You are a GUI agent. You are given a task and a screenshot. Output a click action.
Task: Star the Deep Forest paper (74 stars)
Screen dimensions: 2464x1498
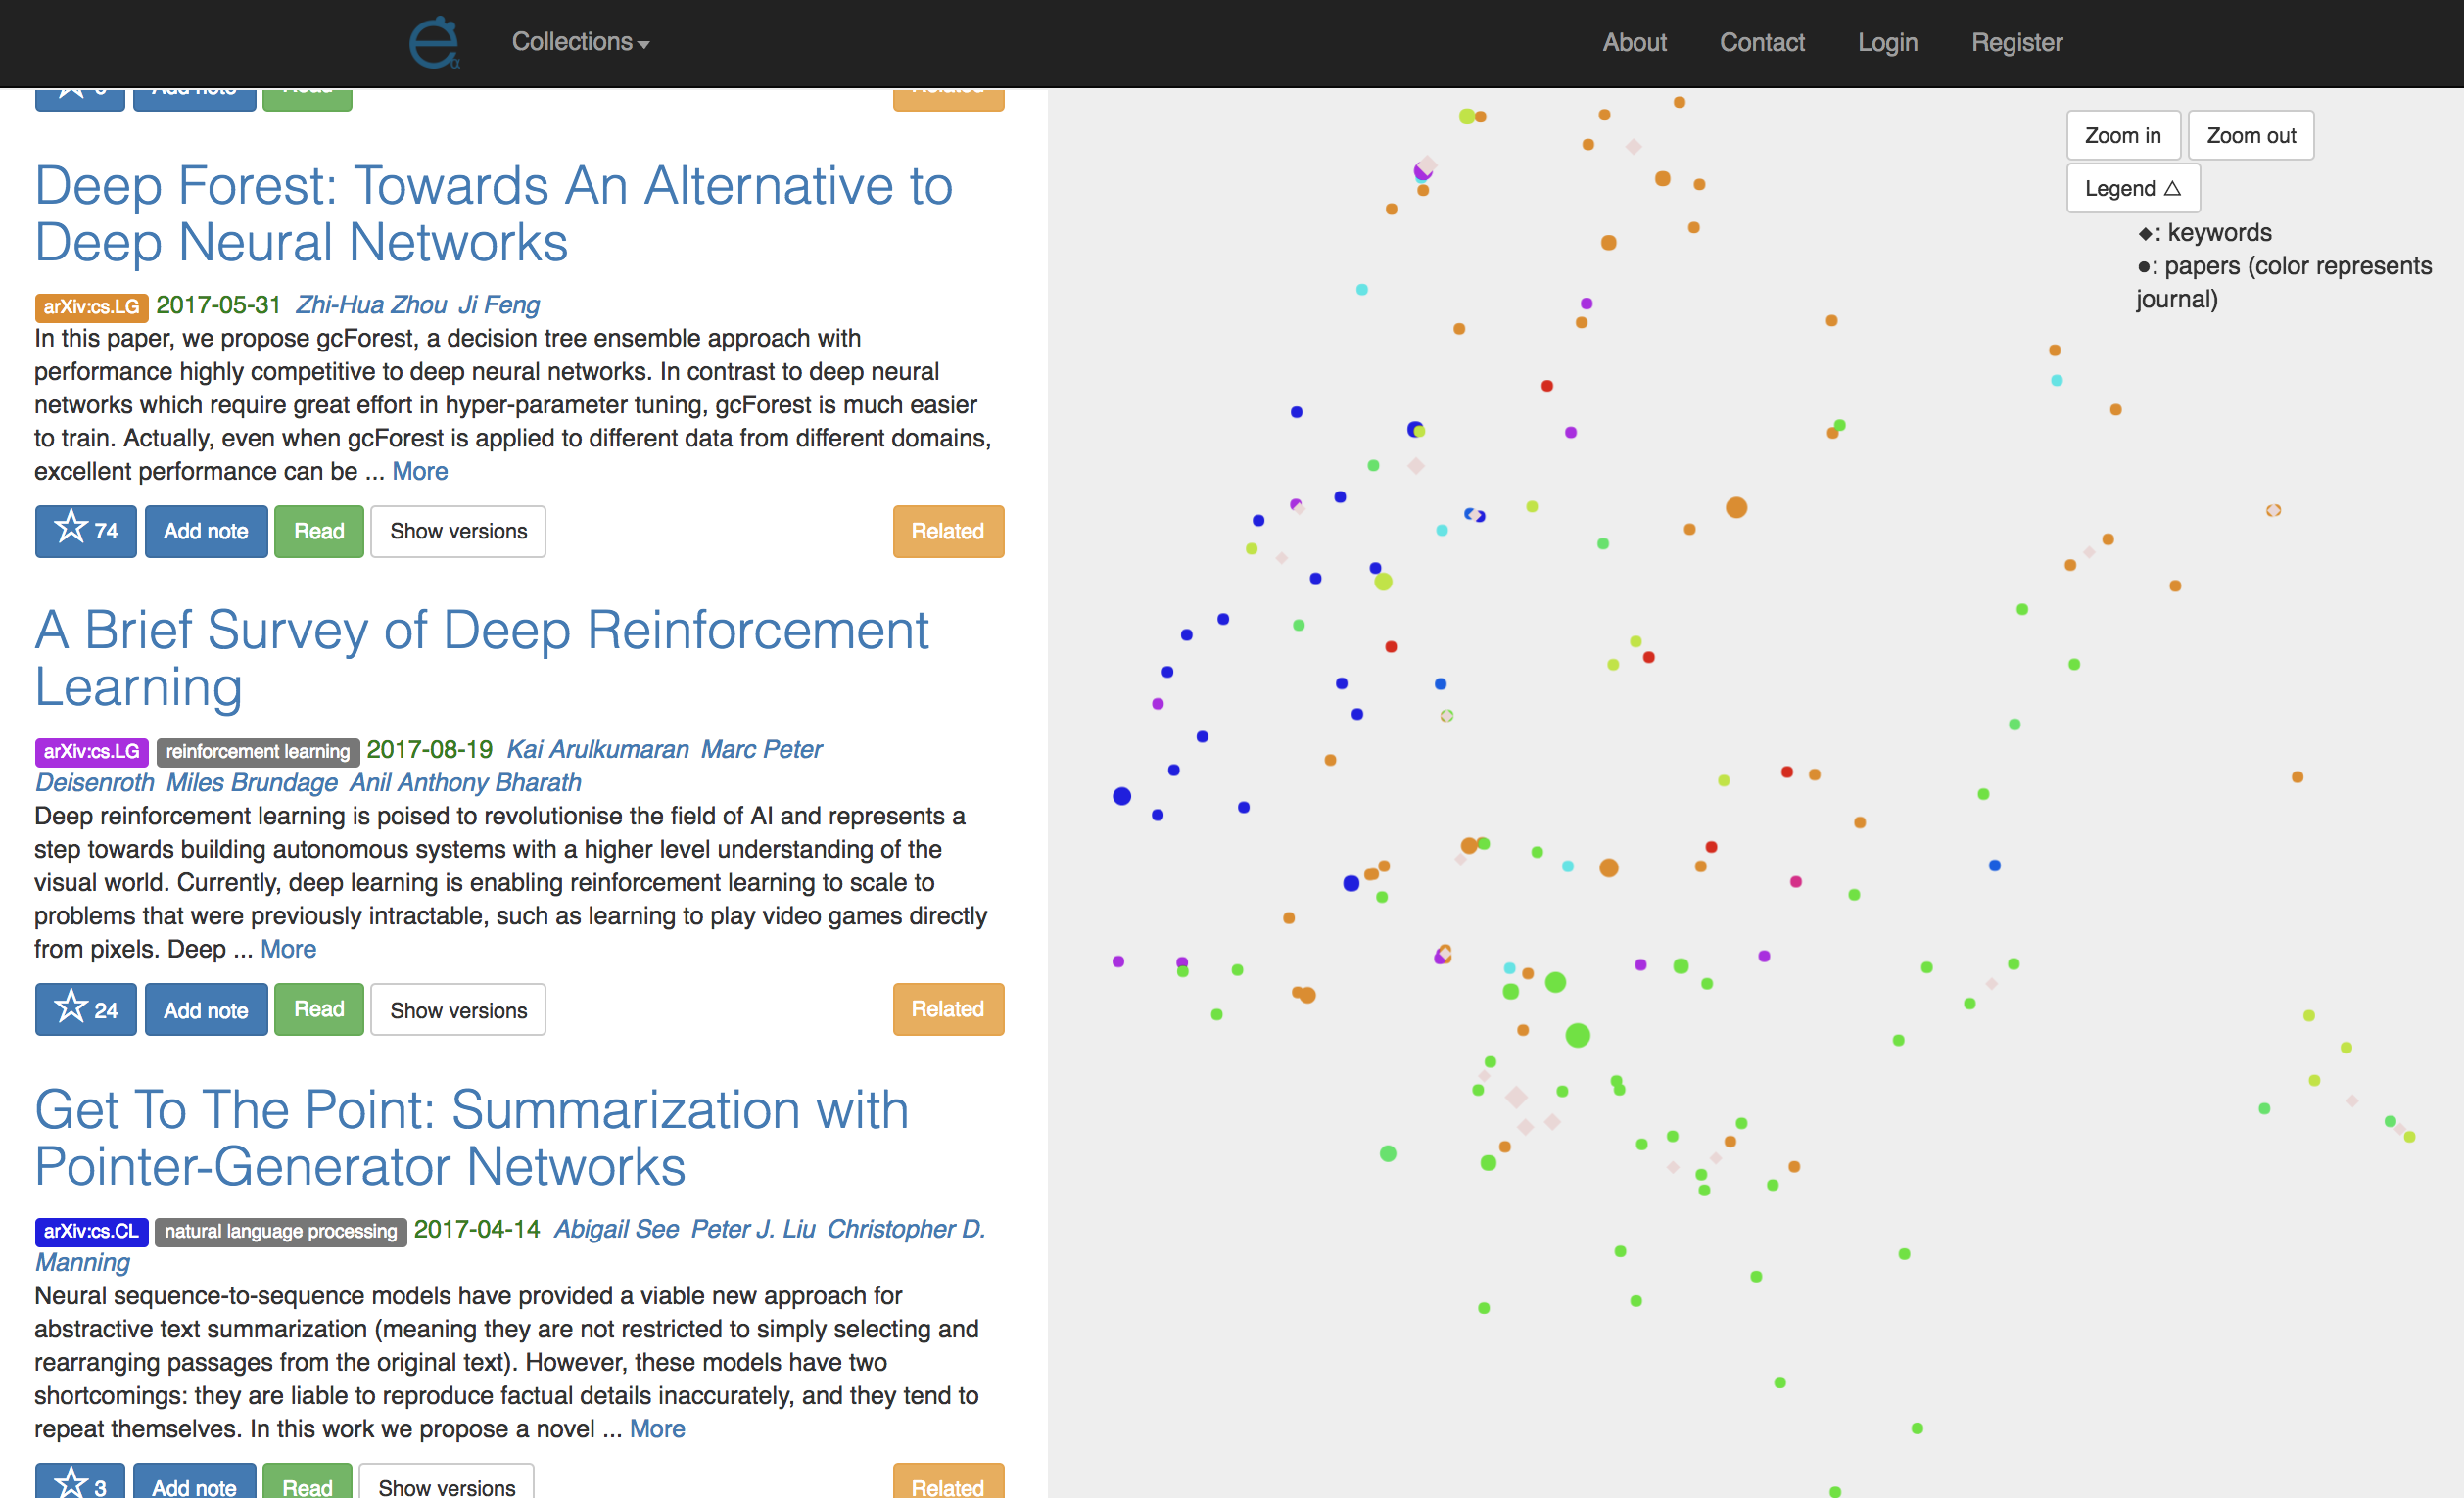coord(86,530)
